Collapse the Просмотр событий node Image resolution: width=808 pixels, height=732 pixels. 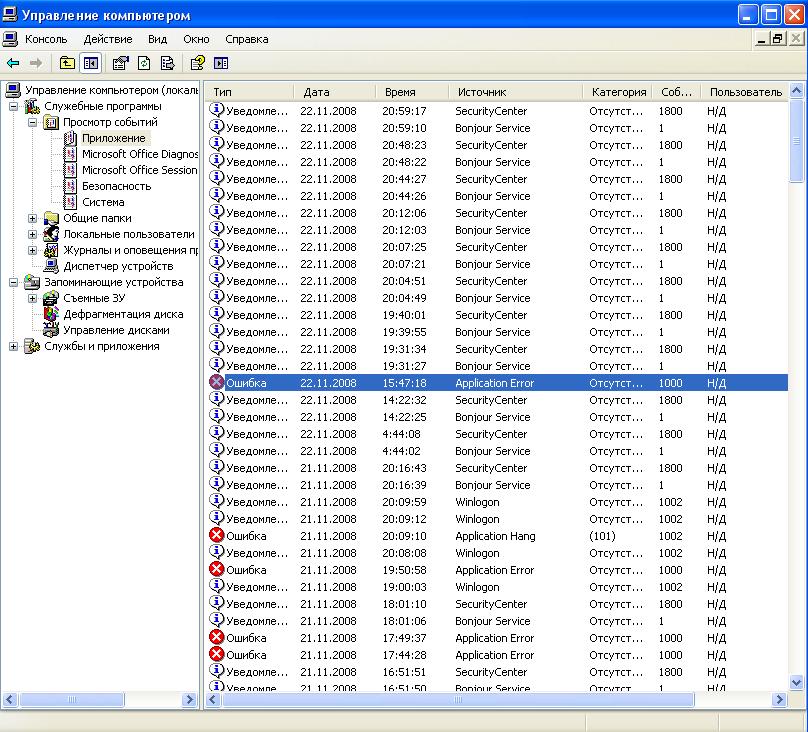32,122
